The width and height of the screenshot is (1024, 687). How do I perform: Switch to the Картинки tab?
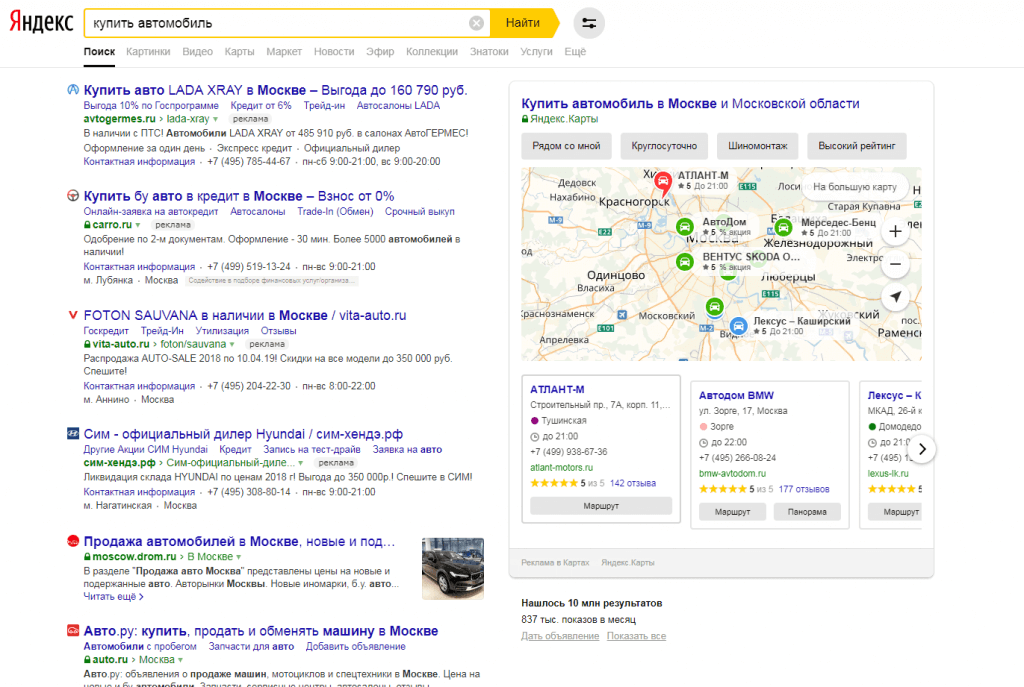click(x=148, y=51)
